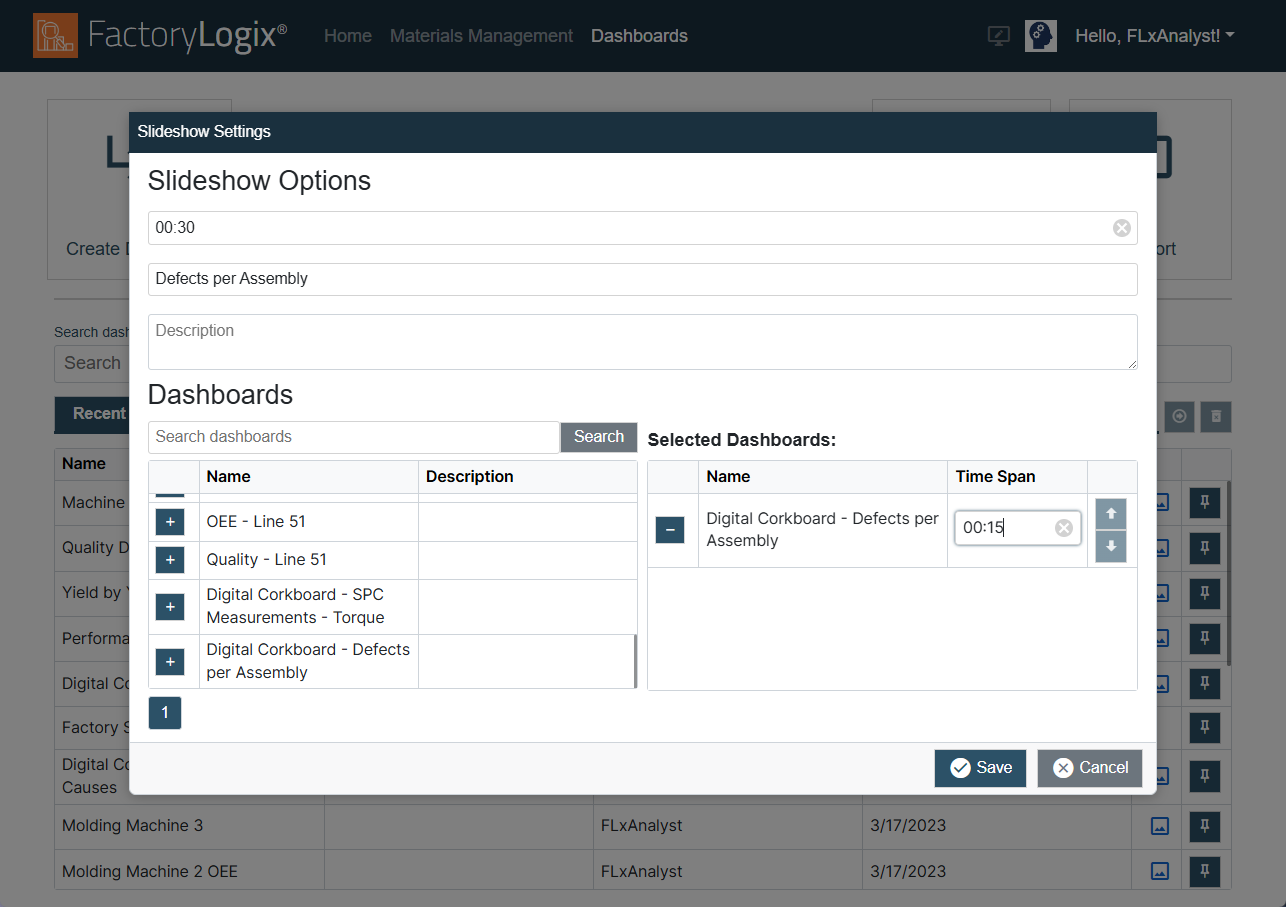Screen dimensions: 1286x907
Task: Expand the Hello, FLxAnalyst! user dropdown
Action: (1154, 36)
